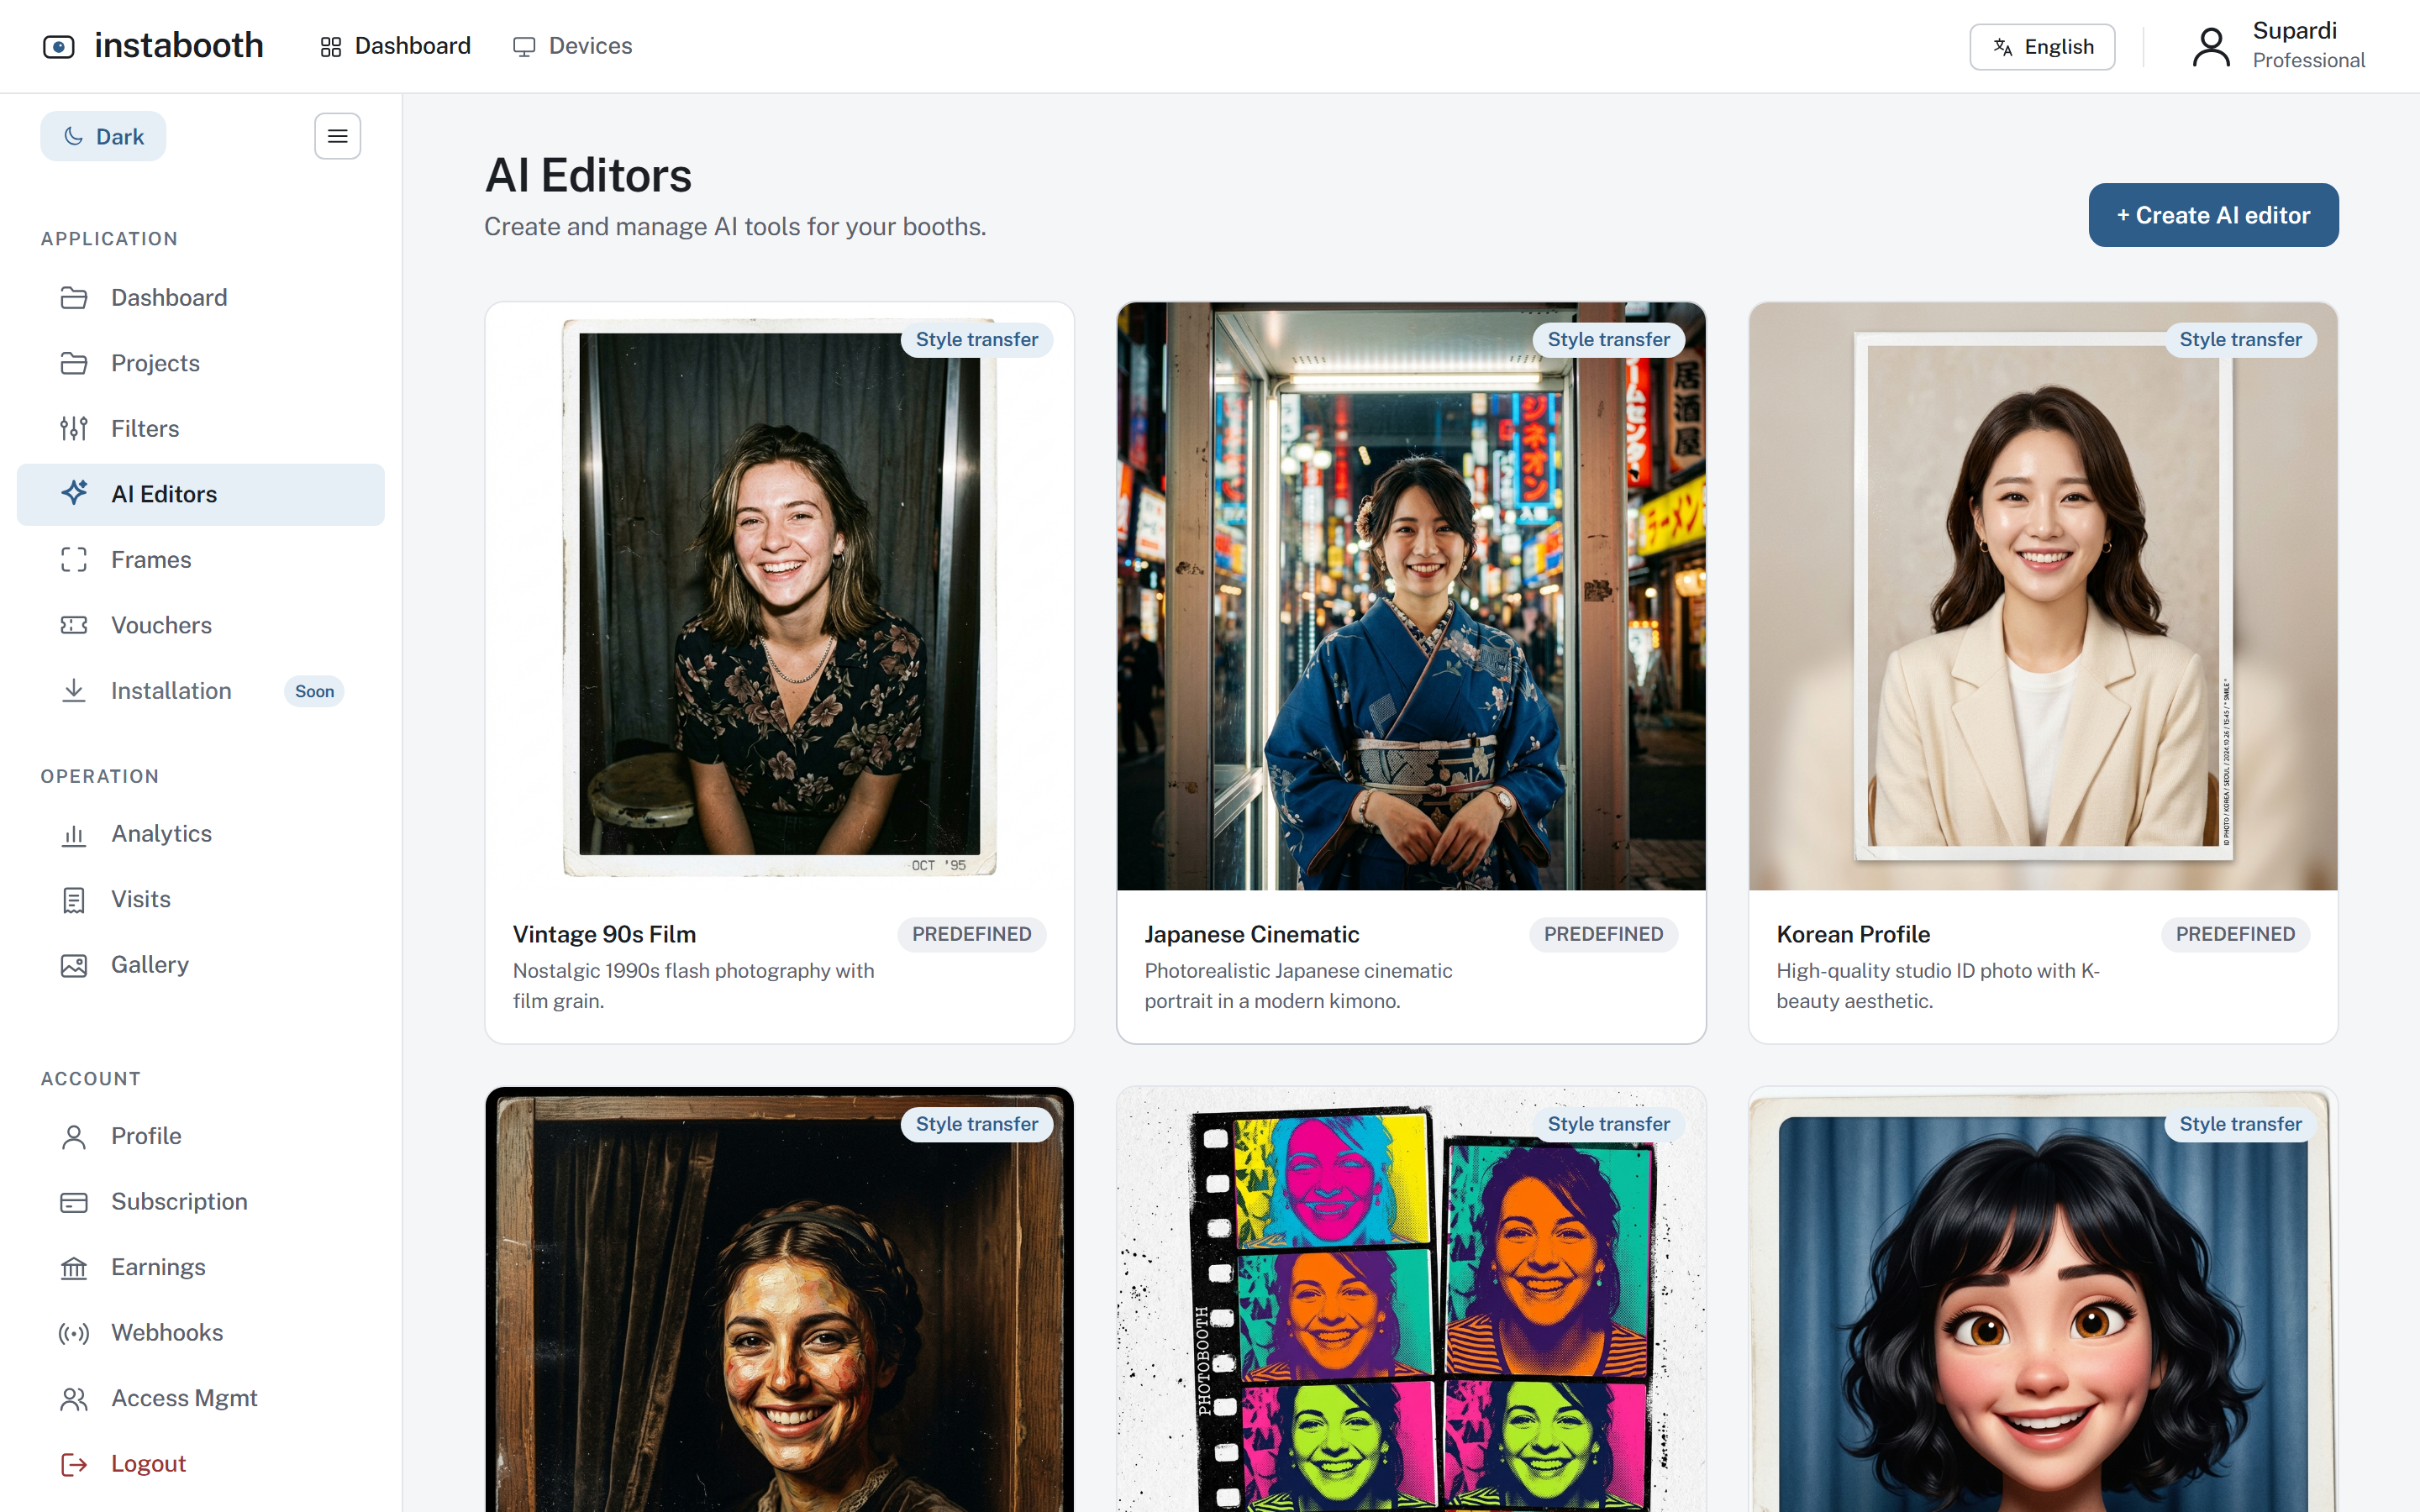2420x1512 pixels.
Task: Click the Installation download icon
Action: (x=74, y=690)
